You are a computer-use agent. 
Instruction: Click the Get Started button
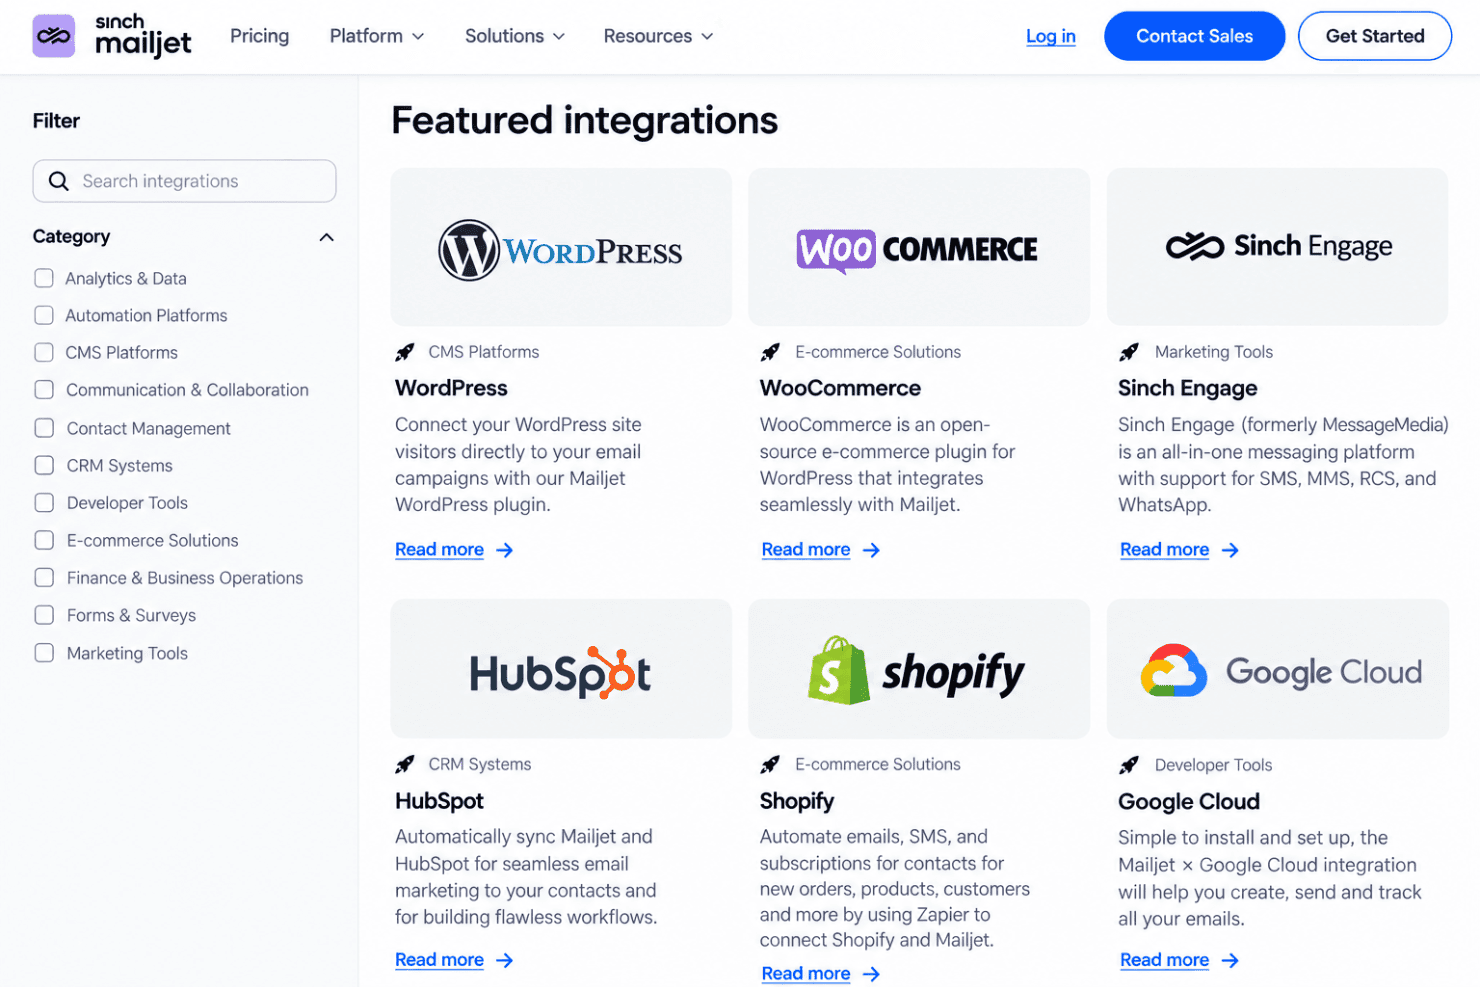pyautogui.click(x=1375, y=36)
